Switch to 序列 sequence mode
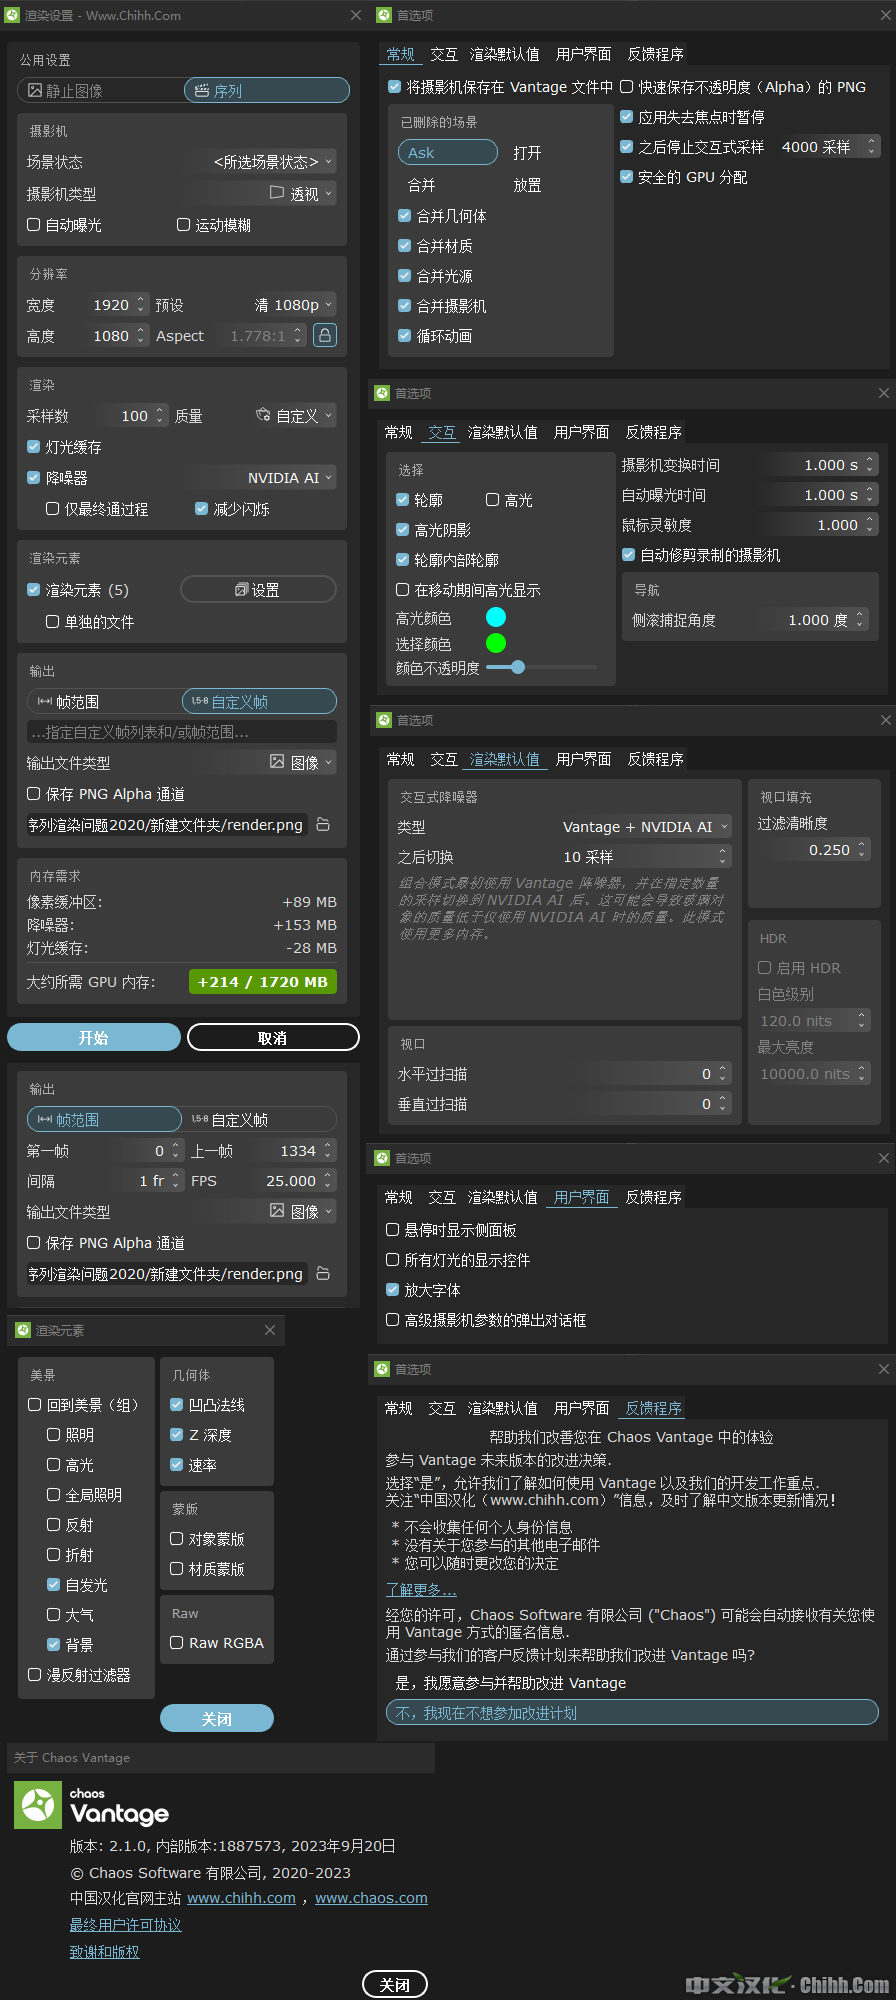This screenshot has width=896, height=2000. [266, 91]
